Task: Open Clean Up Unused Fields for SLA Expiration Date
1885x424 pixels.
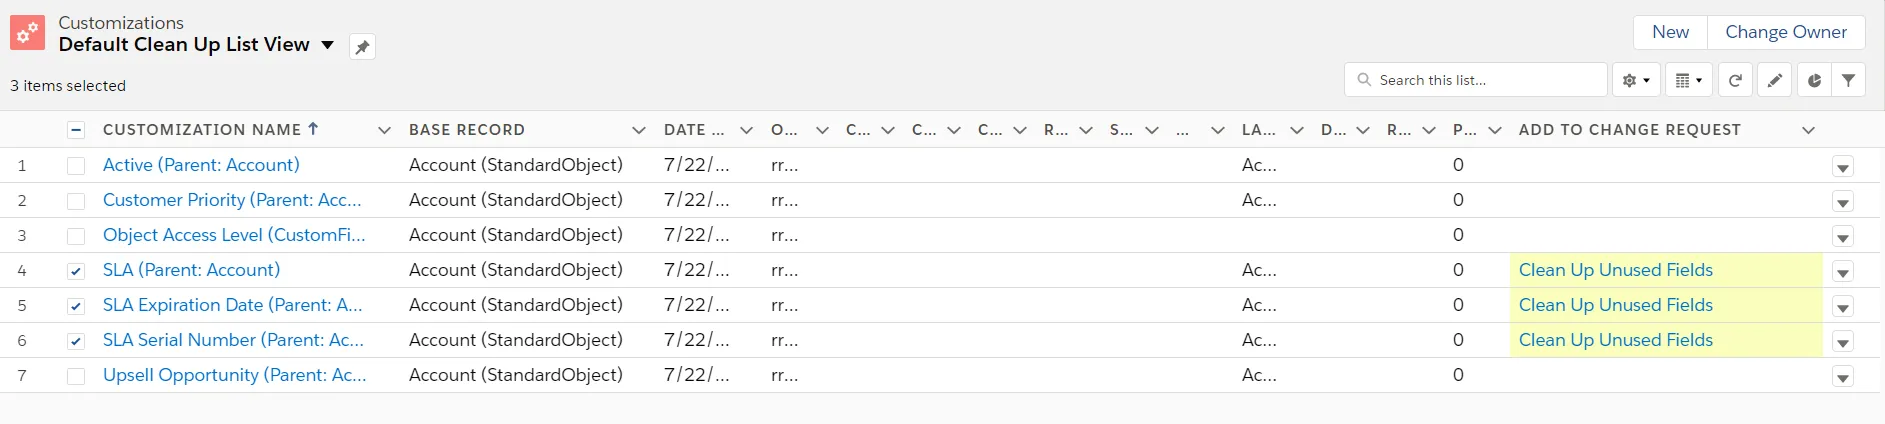Action: [1615, 305]
